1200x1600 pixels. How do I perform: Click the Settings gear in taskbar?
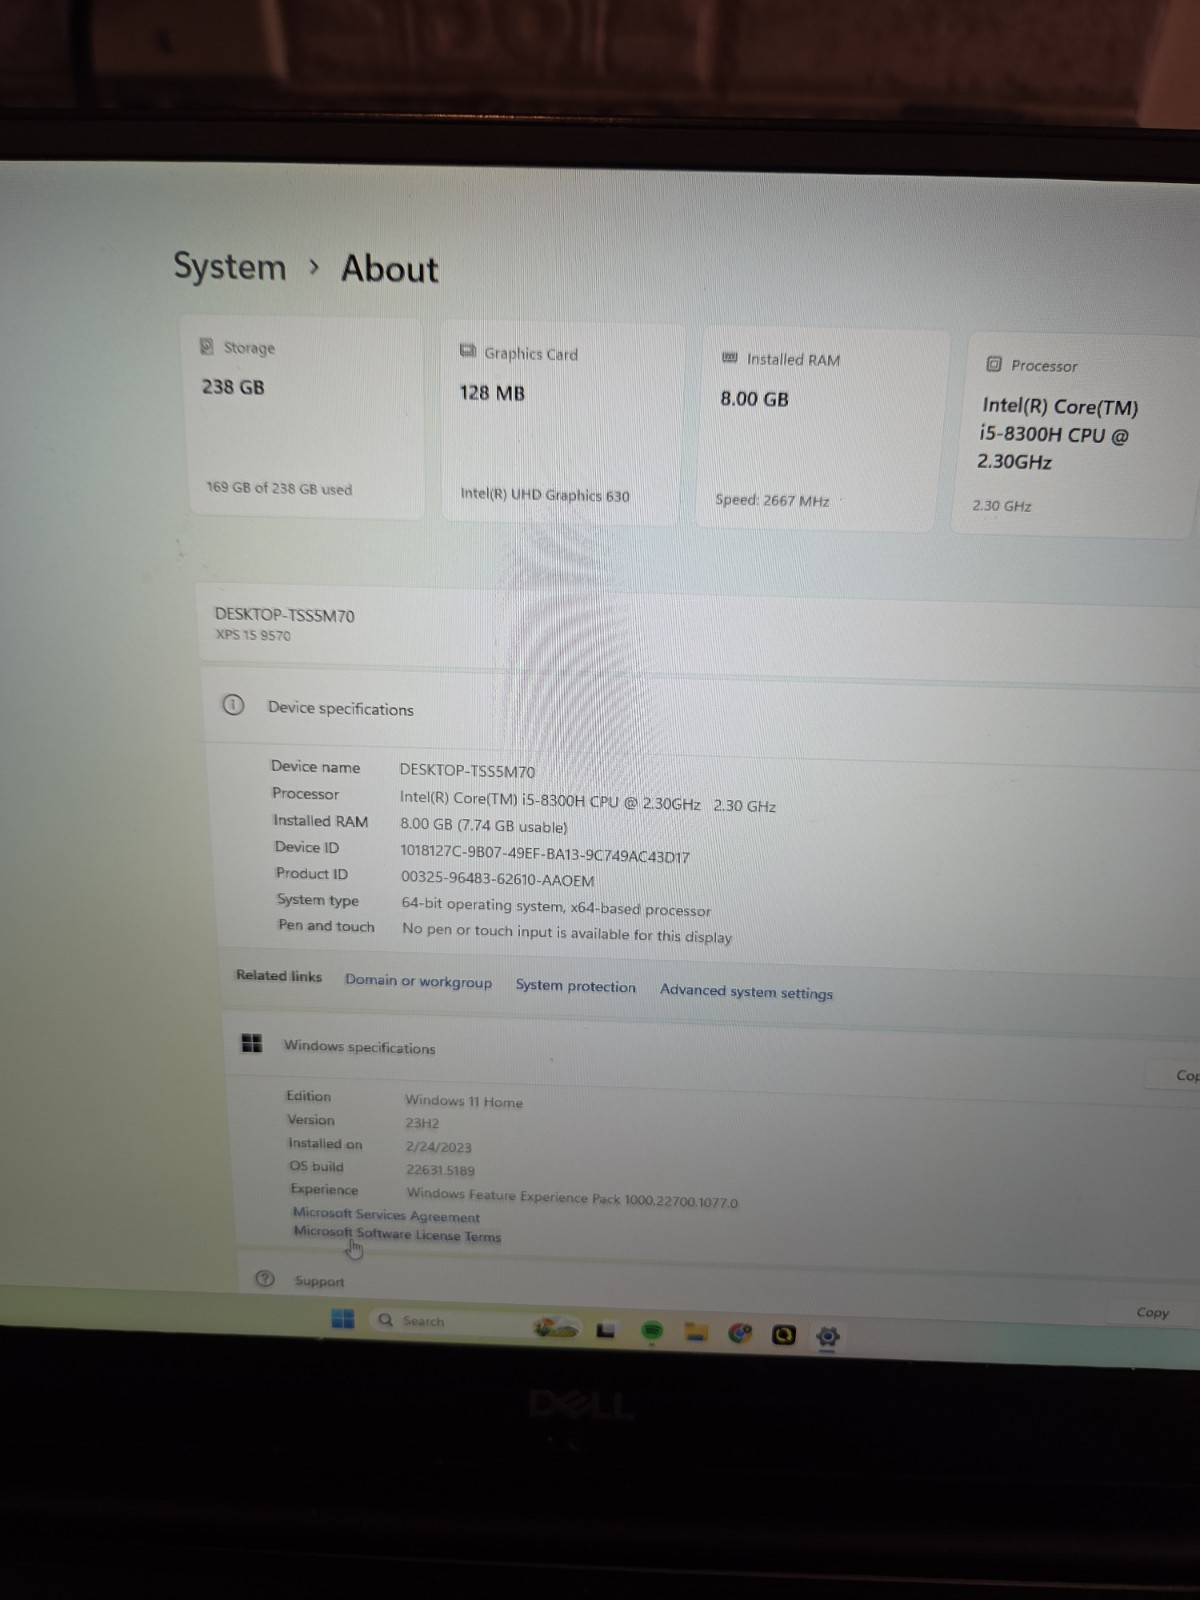tap(828, 1336)
